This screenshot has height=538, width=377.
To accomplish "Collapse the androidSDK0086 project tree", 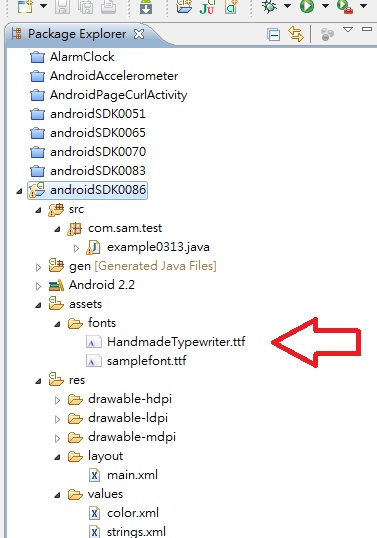I will click(20, 191).
